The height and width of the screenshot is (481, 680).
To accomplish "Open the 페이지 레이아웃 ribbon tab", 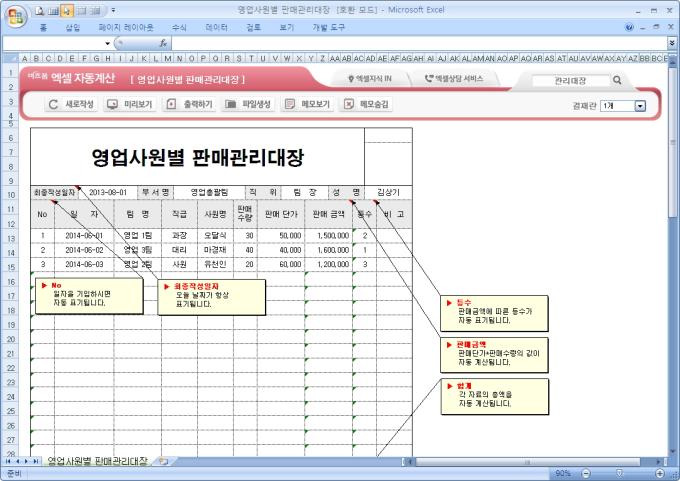I will (126, 27).
